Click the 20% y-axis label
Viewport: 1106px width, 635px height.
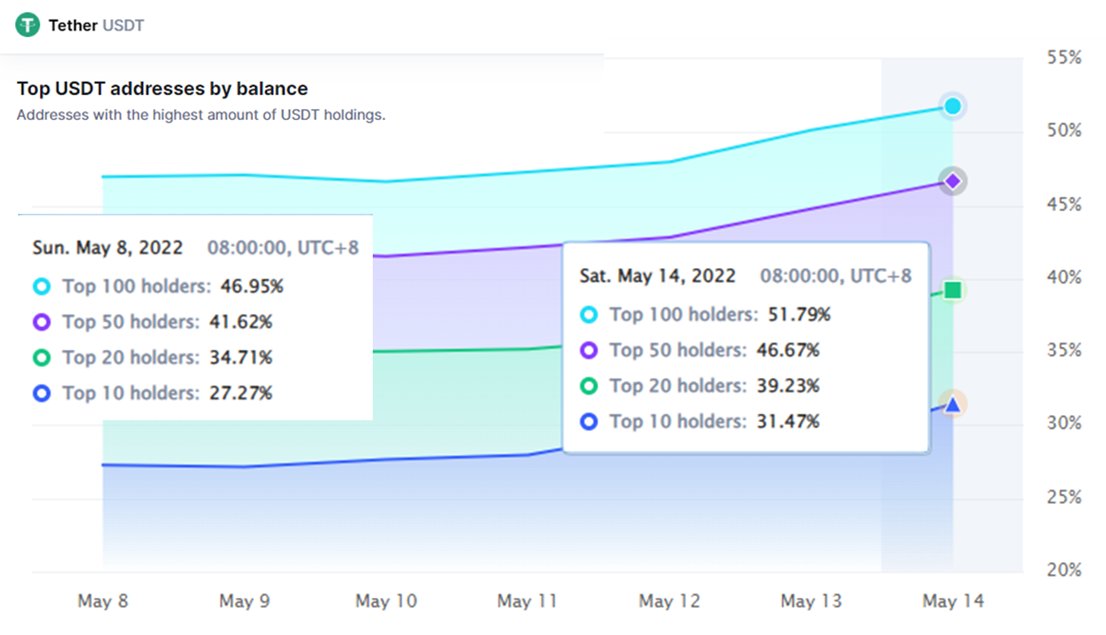point(1064,570)
